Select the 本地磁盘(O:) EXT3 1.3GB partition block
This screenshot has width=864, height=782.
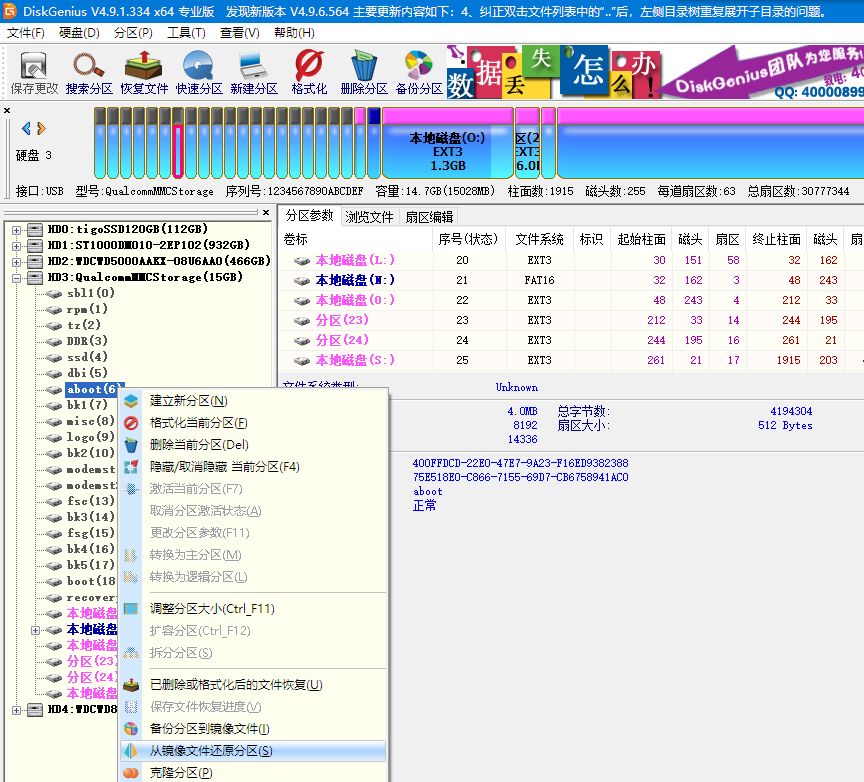pyautogui.click(x=447, y=143)
